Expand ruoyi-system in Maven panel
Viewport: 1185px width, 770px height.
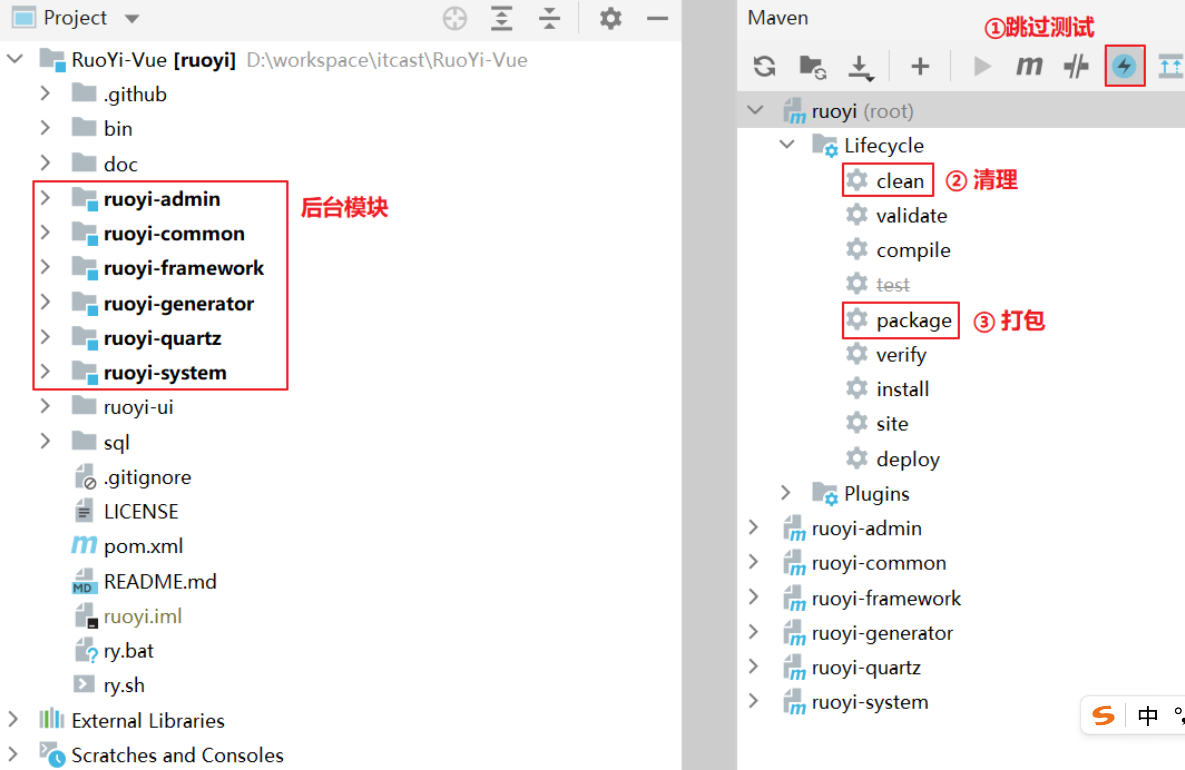tap(753, 701)
